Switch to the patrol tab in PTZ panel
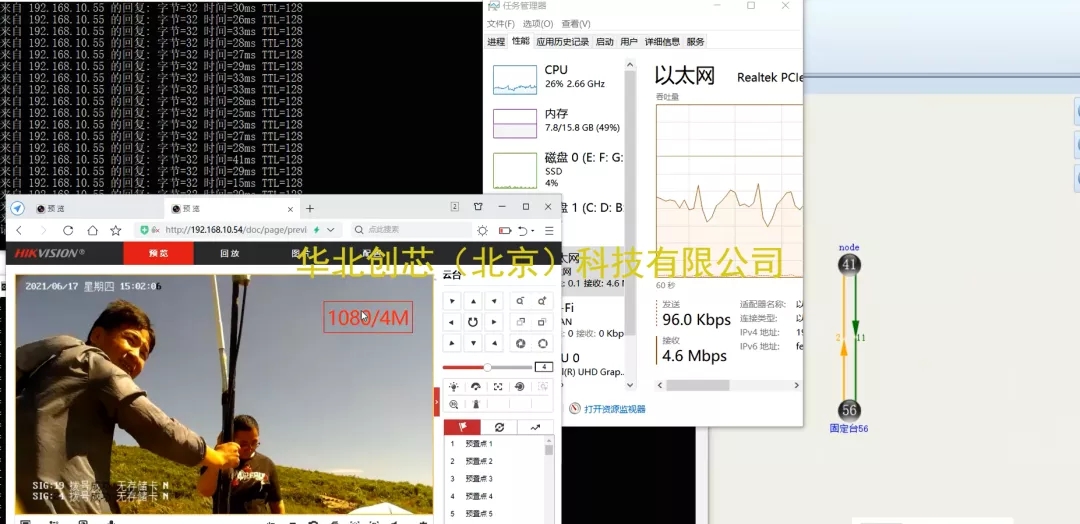The height and width of the screenshot is (524, 1080). tap(499, 427)
